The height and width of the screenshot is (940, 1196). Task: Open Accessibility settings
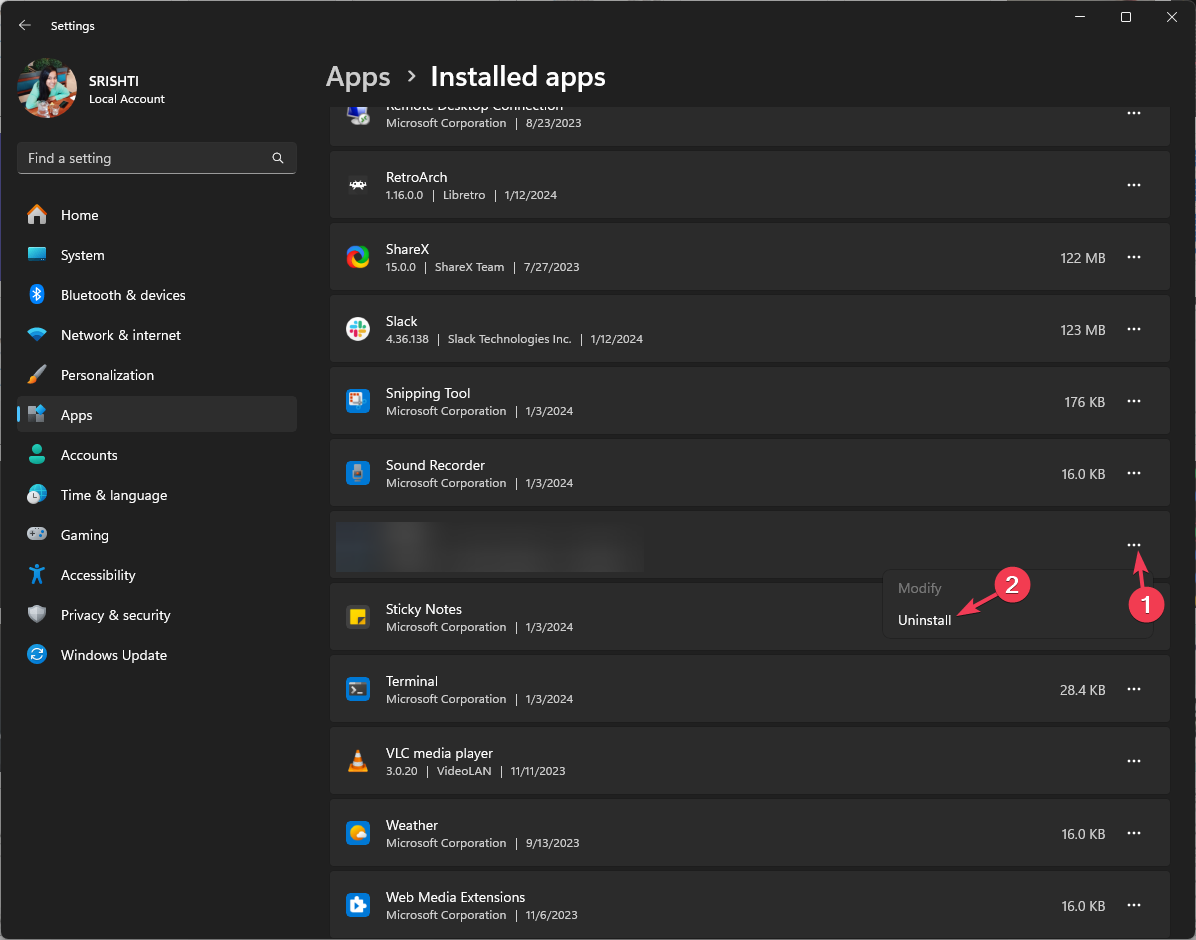157,575
